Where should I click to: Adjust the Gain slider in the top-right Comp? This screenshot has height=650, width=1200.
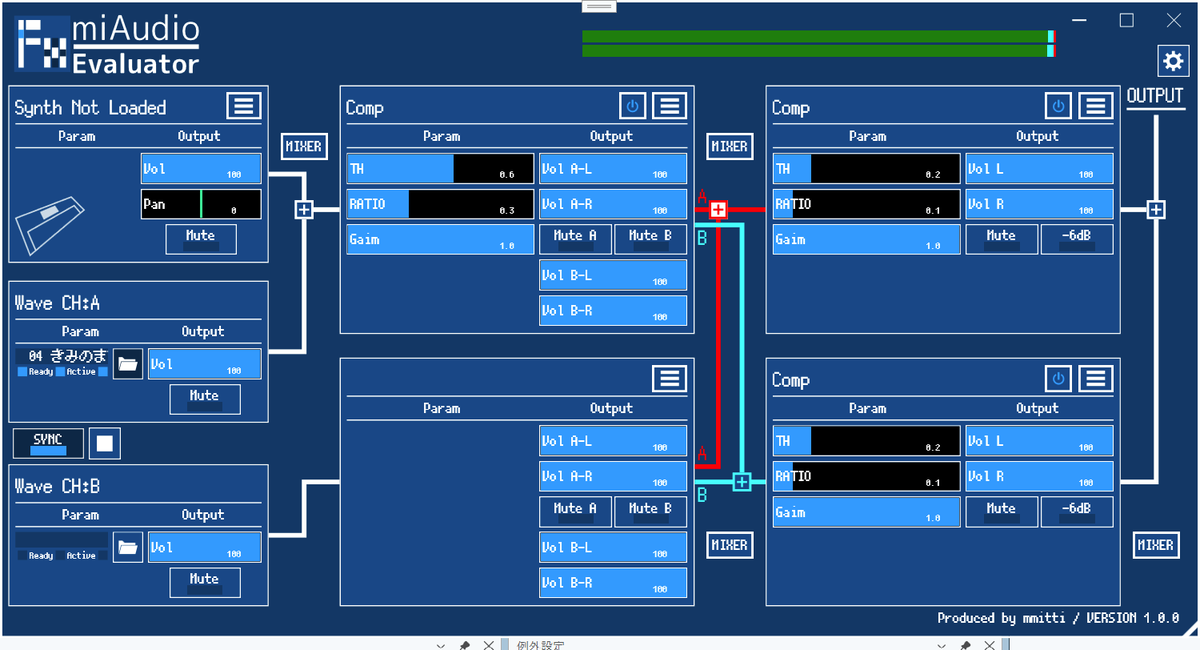[867, 239]
